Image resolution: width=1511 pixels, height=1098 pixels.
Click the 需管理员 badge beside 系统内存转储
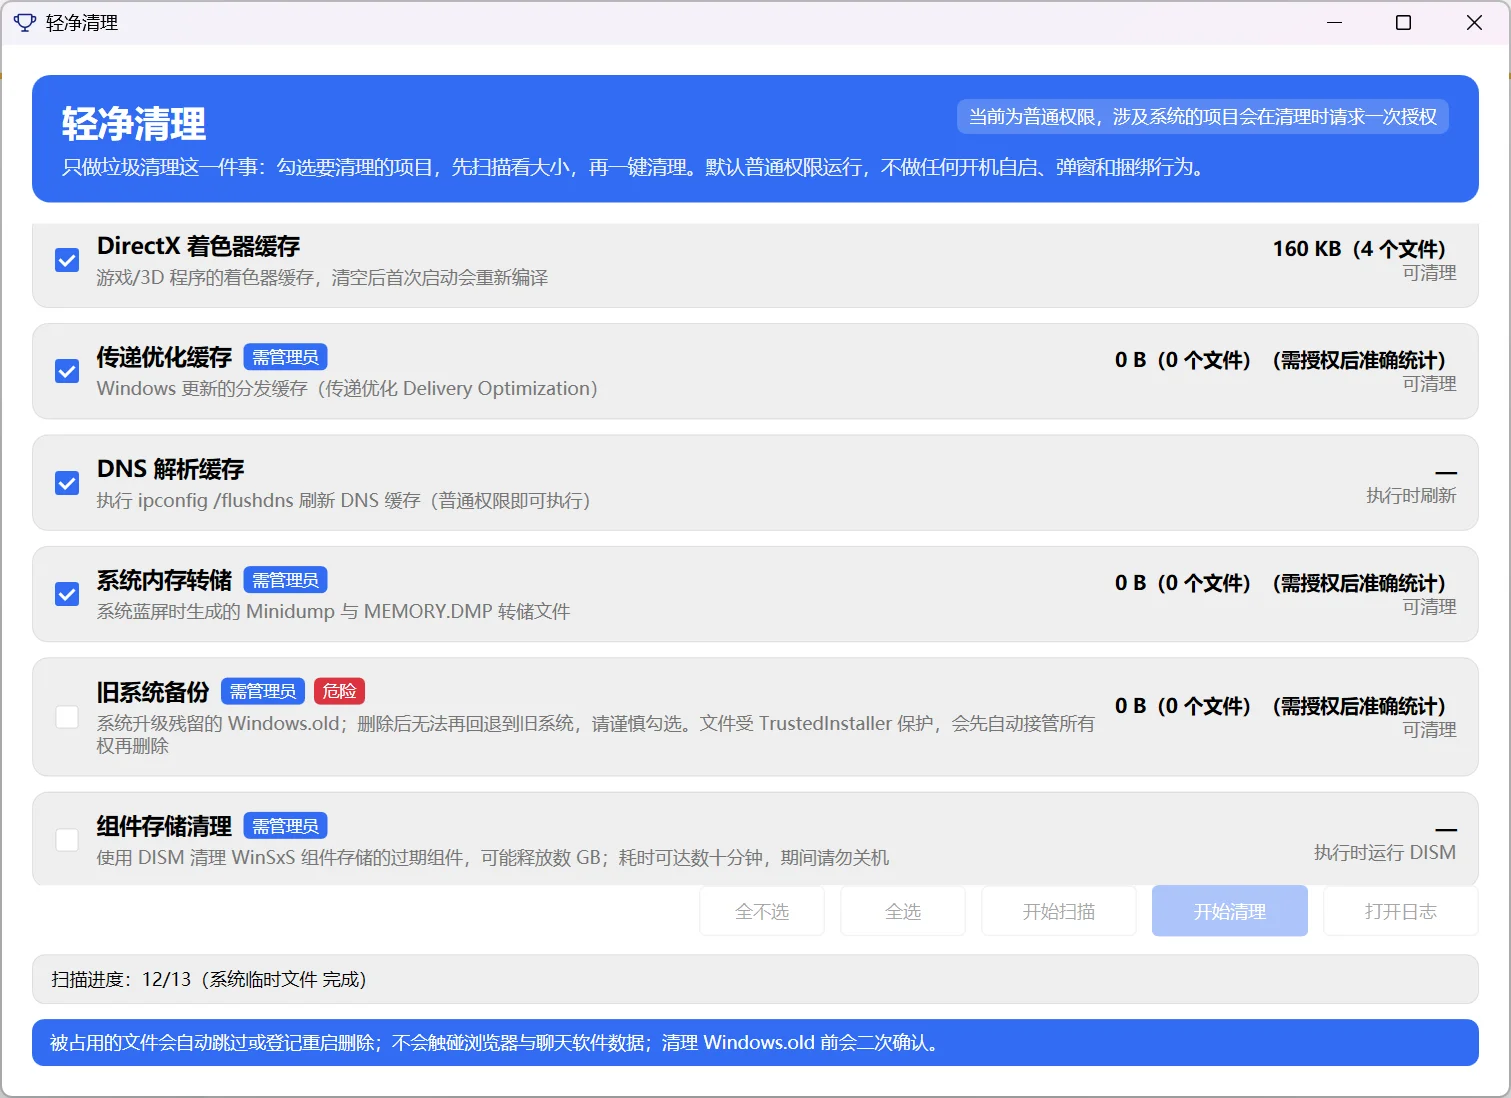pyautogui.click(x=285, y=580)
